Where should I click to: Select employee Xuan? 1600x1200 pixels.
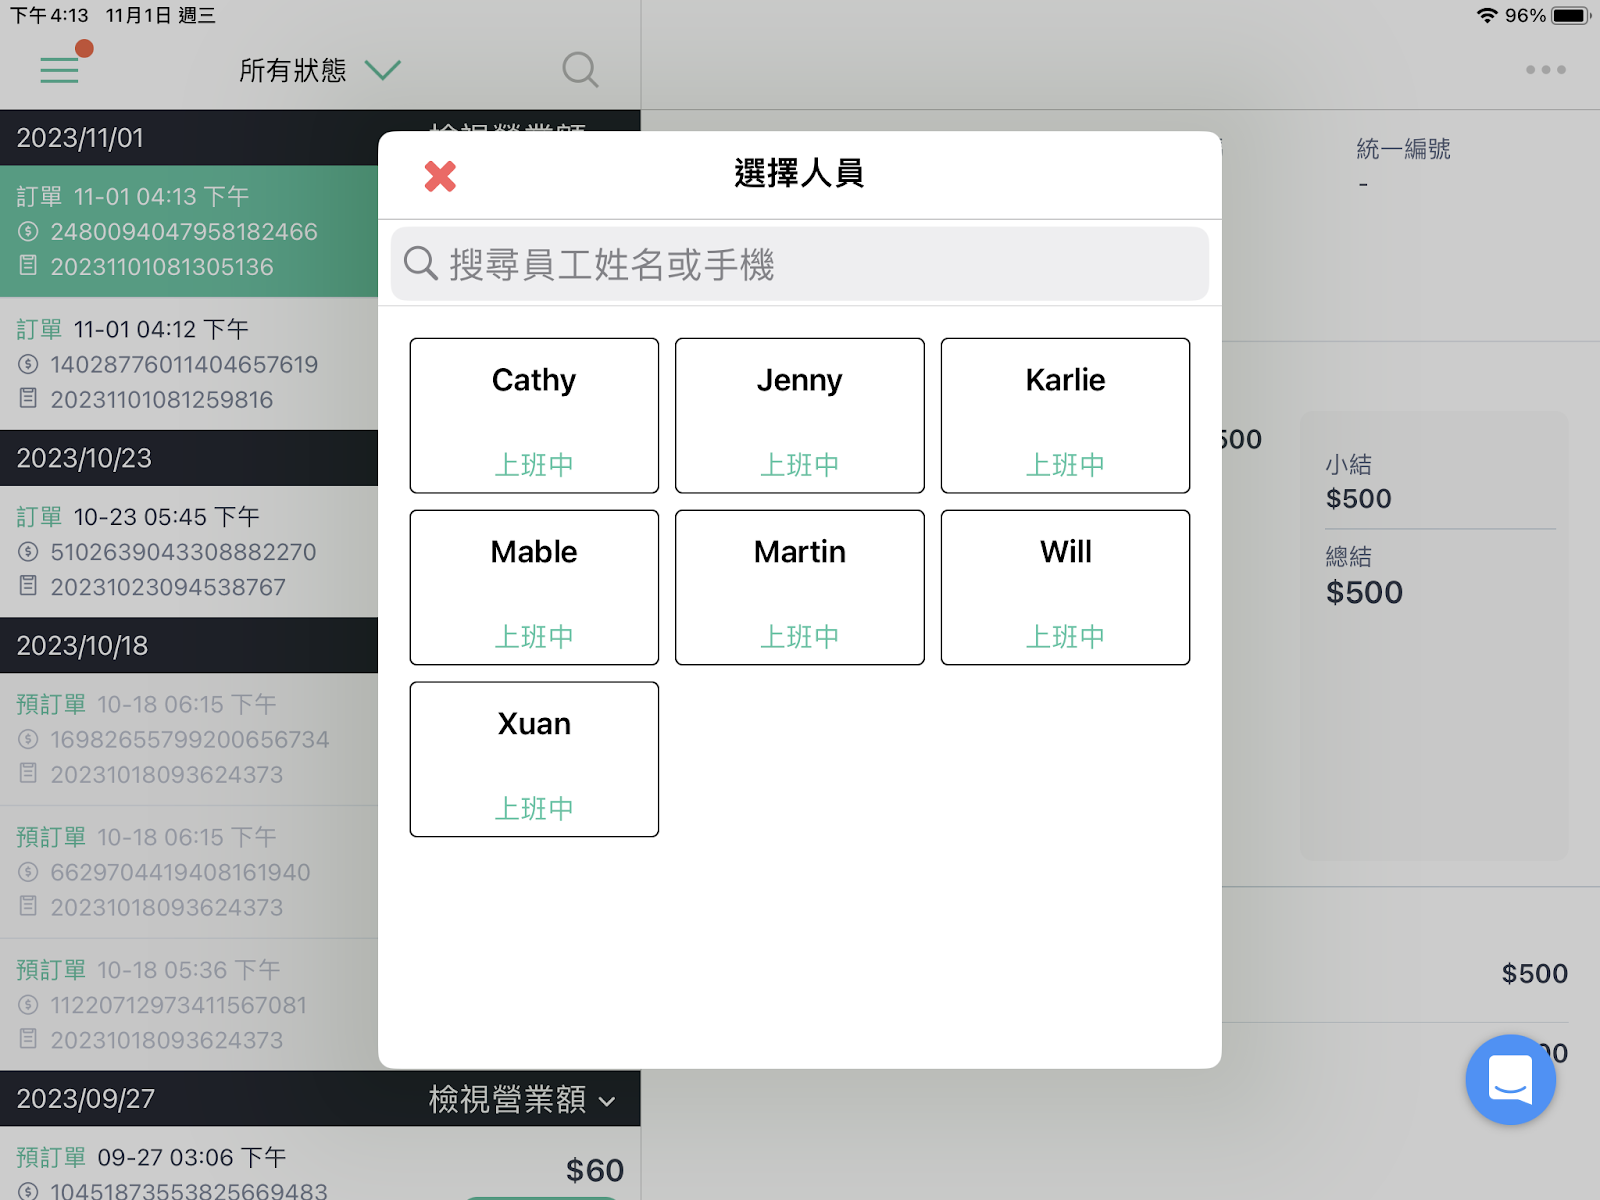point(534,759)
